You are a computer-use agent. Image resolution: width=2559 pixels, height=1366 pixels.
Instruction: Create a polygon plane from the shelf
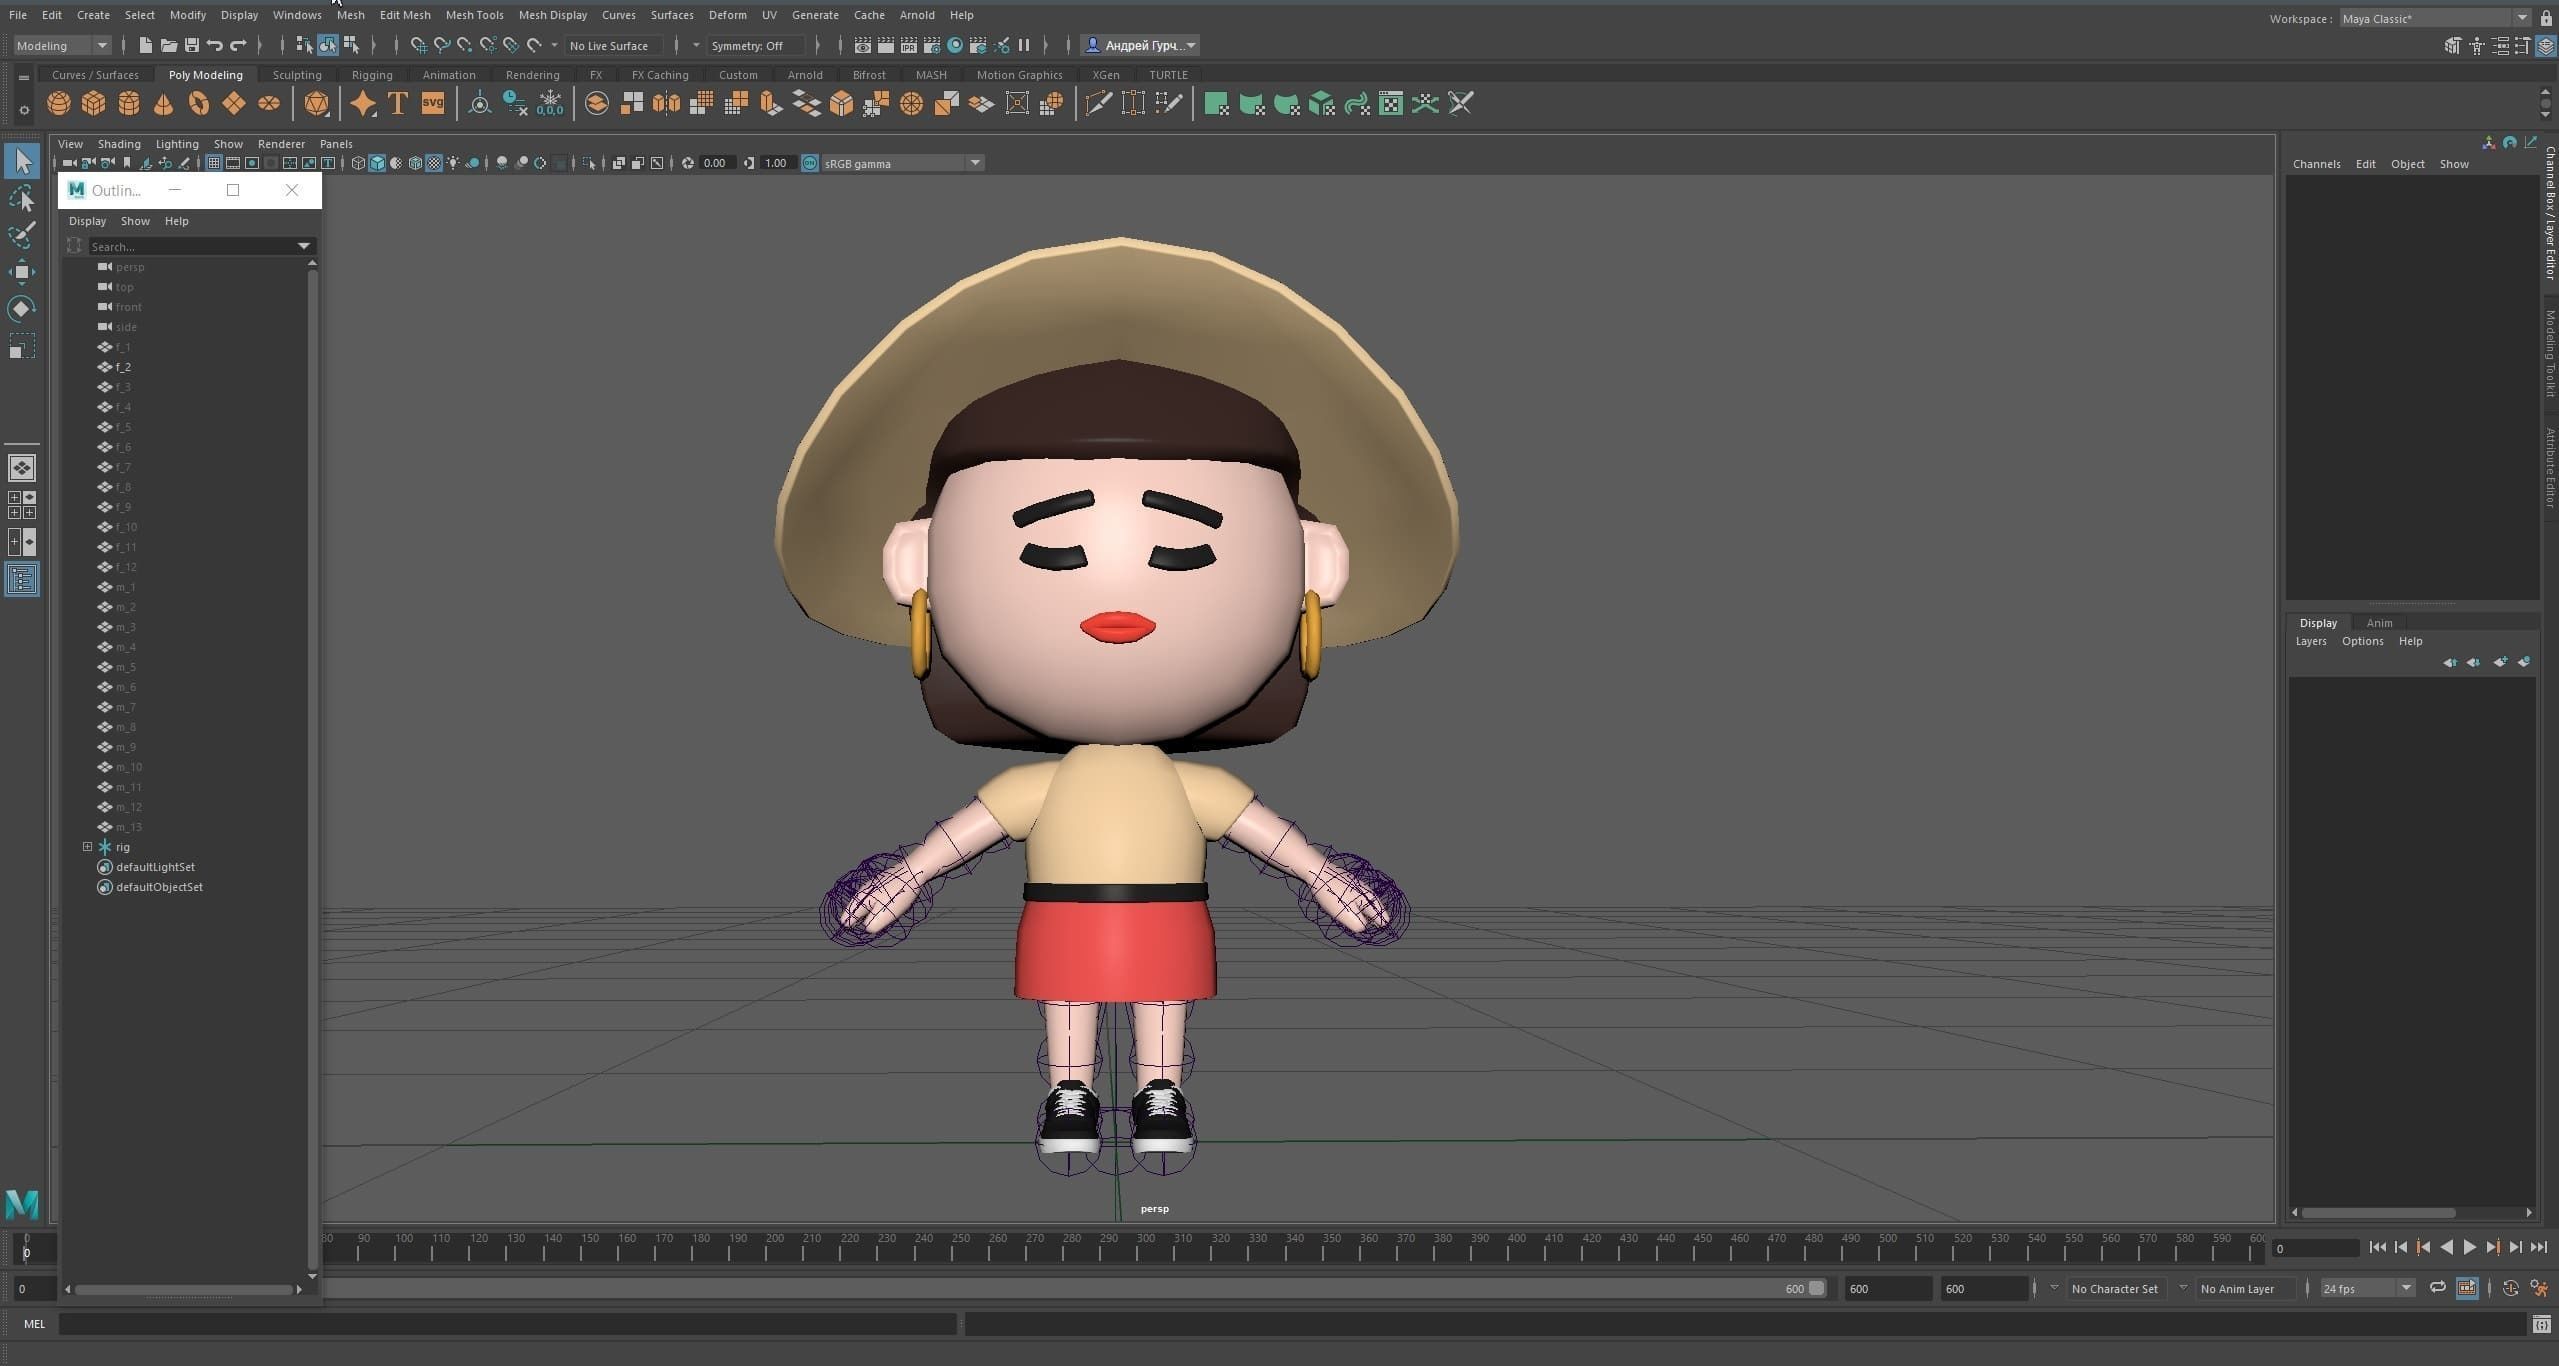(x=234, y=104)
